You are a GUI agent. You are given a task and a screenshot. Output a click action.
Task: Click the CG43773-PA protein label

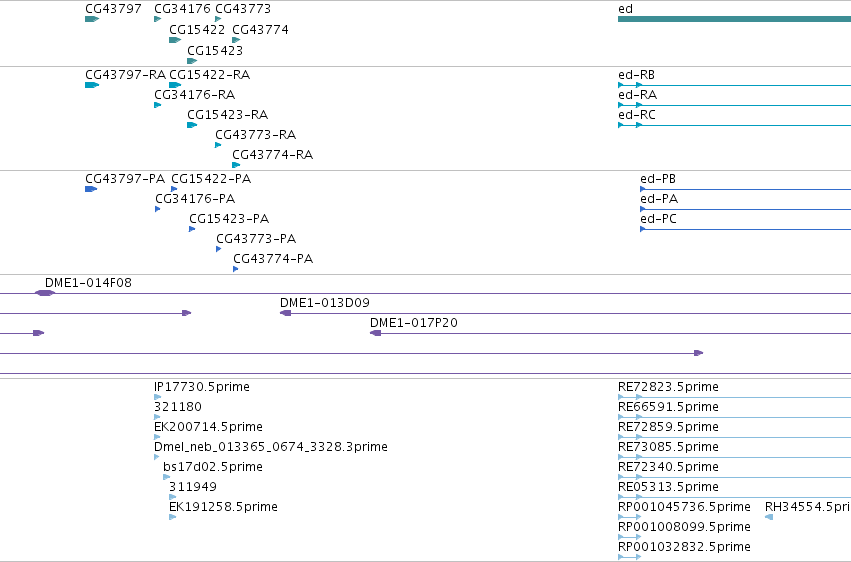pos(256,239)
